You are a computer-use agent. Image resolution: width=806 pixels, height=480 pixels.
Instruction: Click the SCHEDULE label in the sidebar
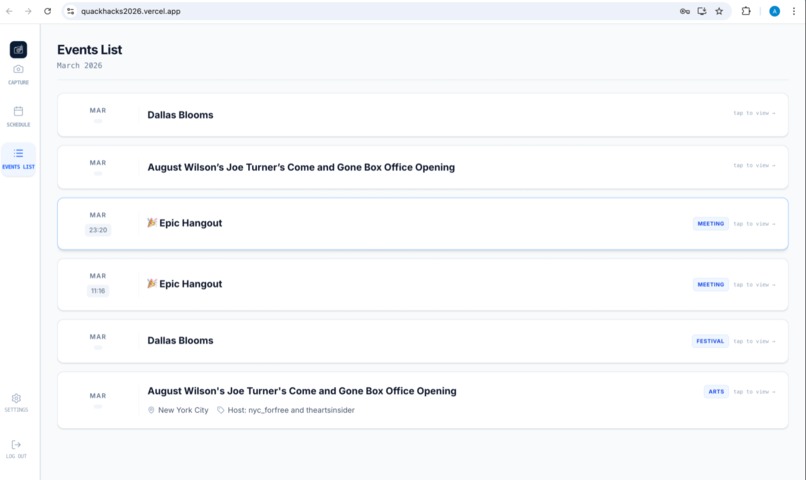tap(18, 124)
